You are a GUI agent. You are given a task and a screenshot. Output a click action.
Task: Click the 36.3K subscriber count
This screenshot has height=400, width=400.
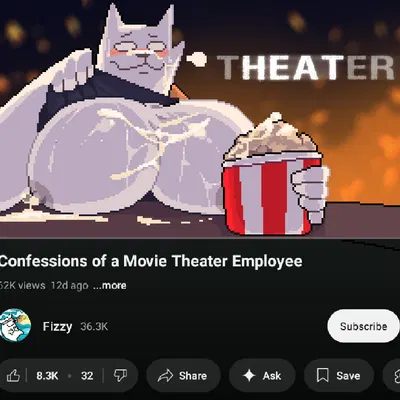(x=94, y=326)
